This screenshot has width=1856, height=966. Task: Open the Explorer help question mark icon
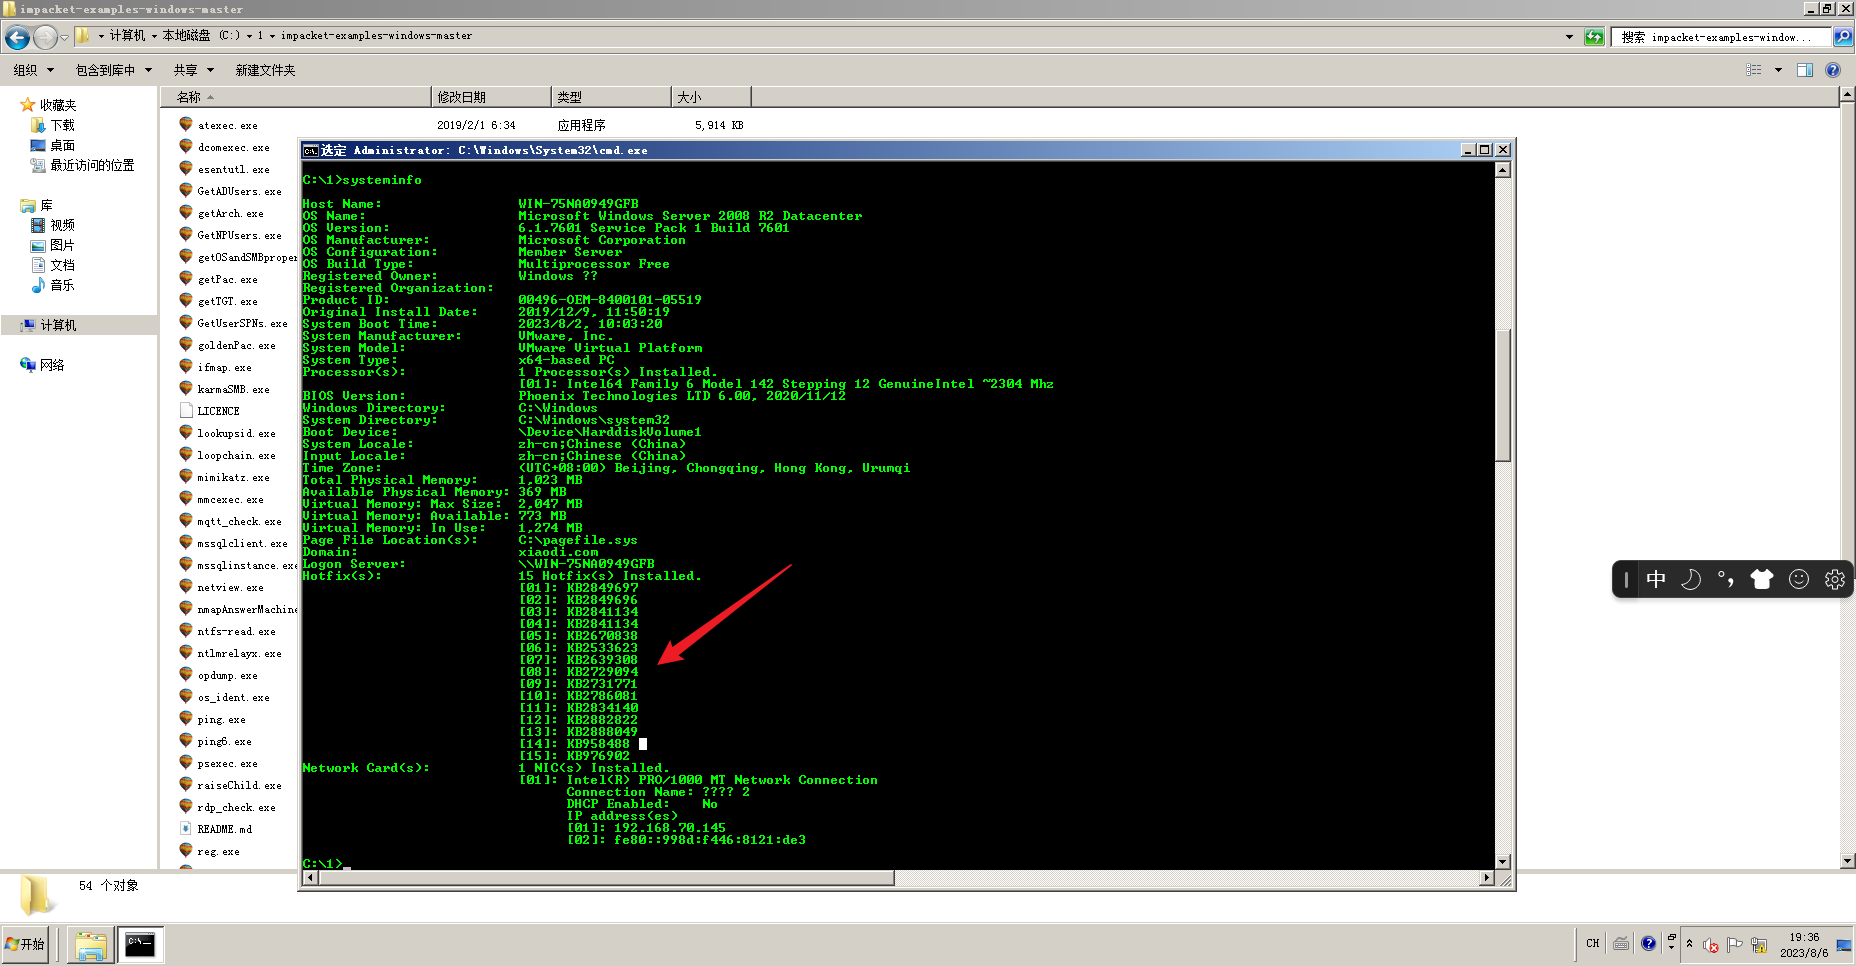point(1833,70)
